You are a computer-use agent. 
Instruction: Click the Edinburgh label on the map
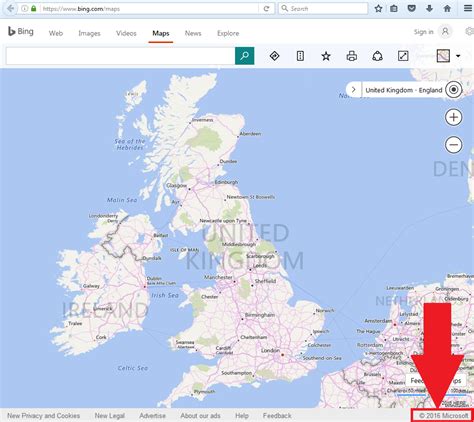[x=226, y=182]
